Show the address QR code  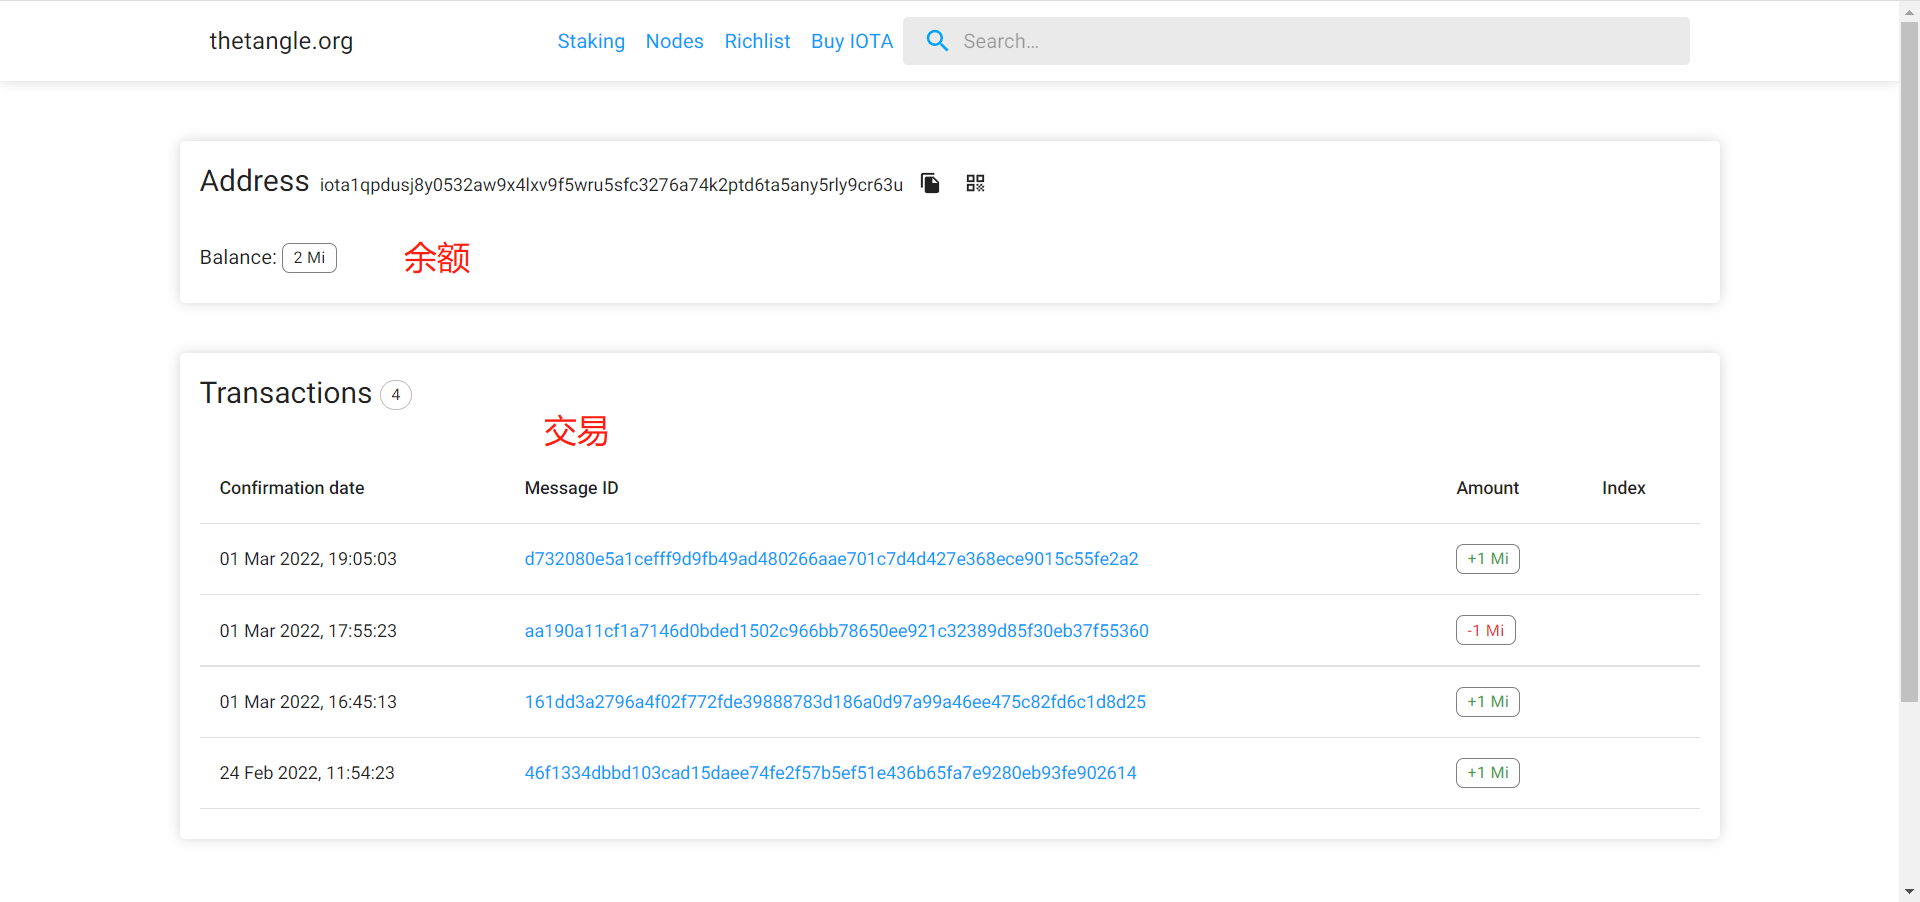point(975,183)
